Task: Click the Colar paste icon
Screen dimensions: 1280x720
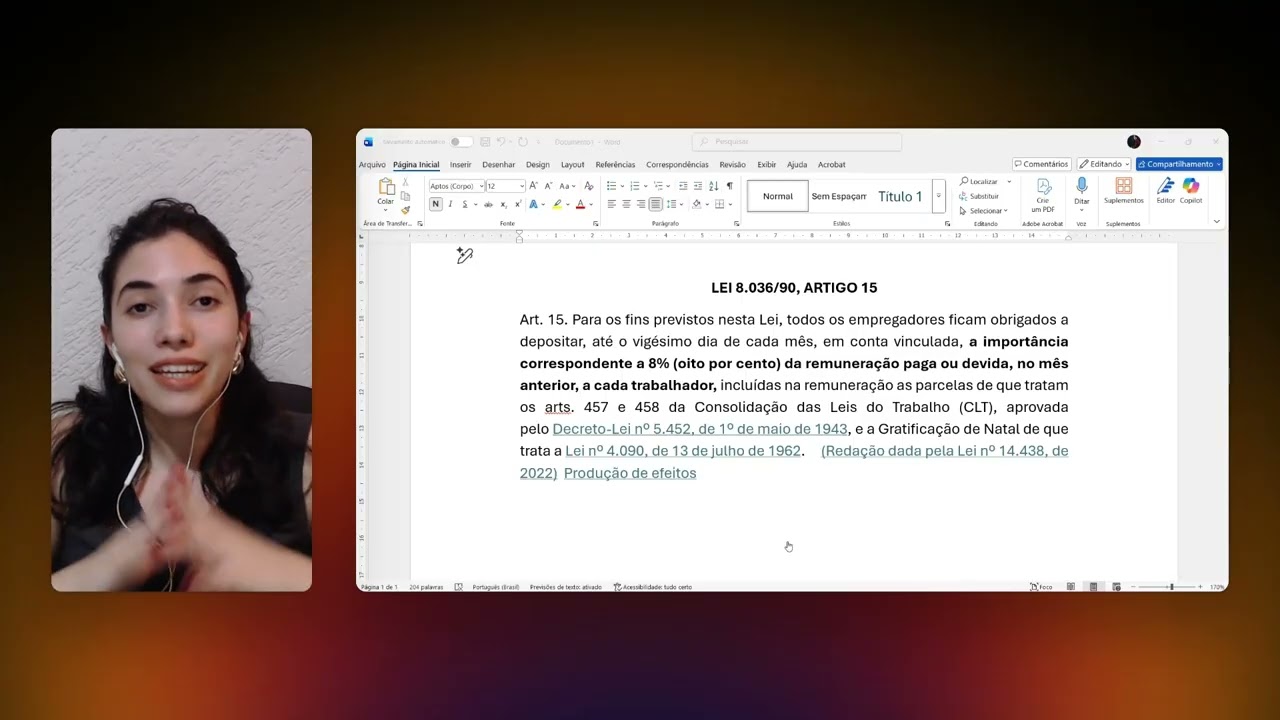Action: (x=386, y=187)
